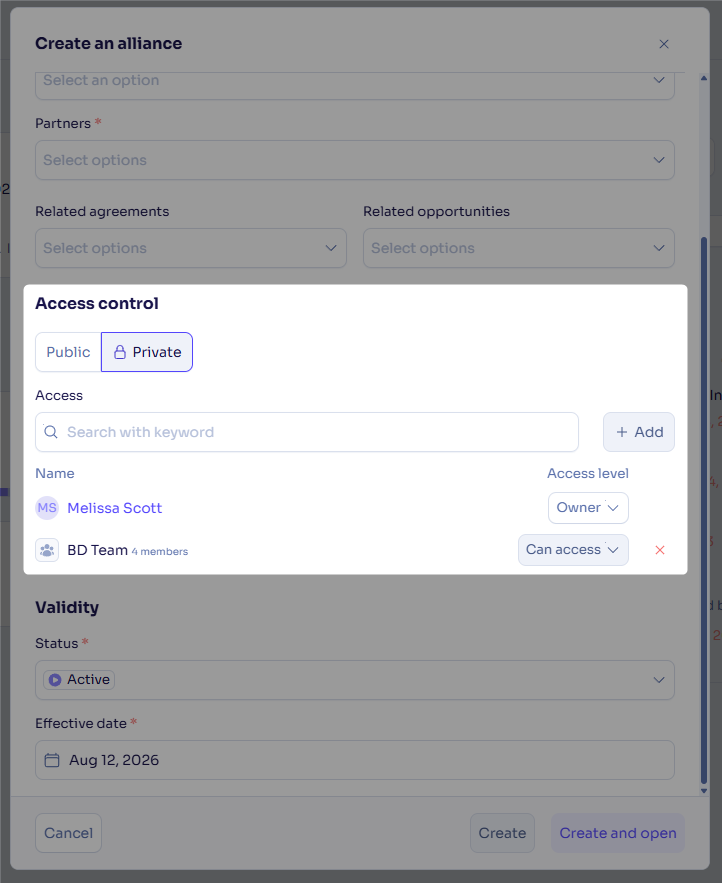
Task: Click the search magnifier icon in Access field
Action: (51, 432)
